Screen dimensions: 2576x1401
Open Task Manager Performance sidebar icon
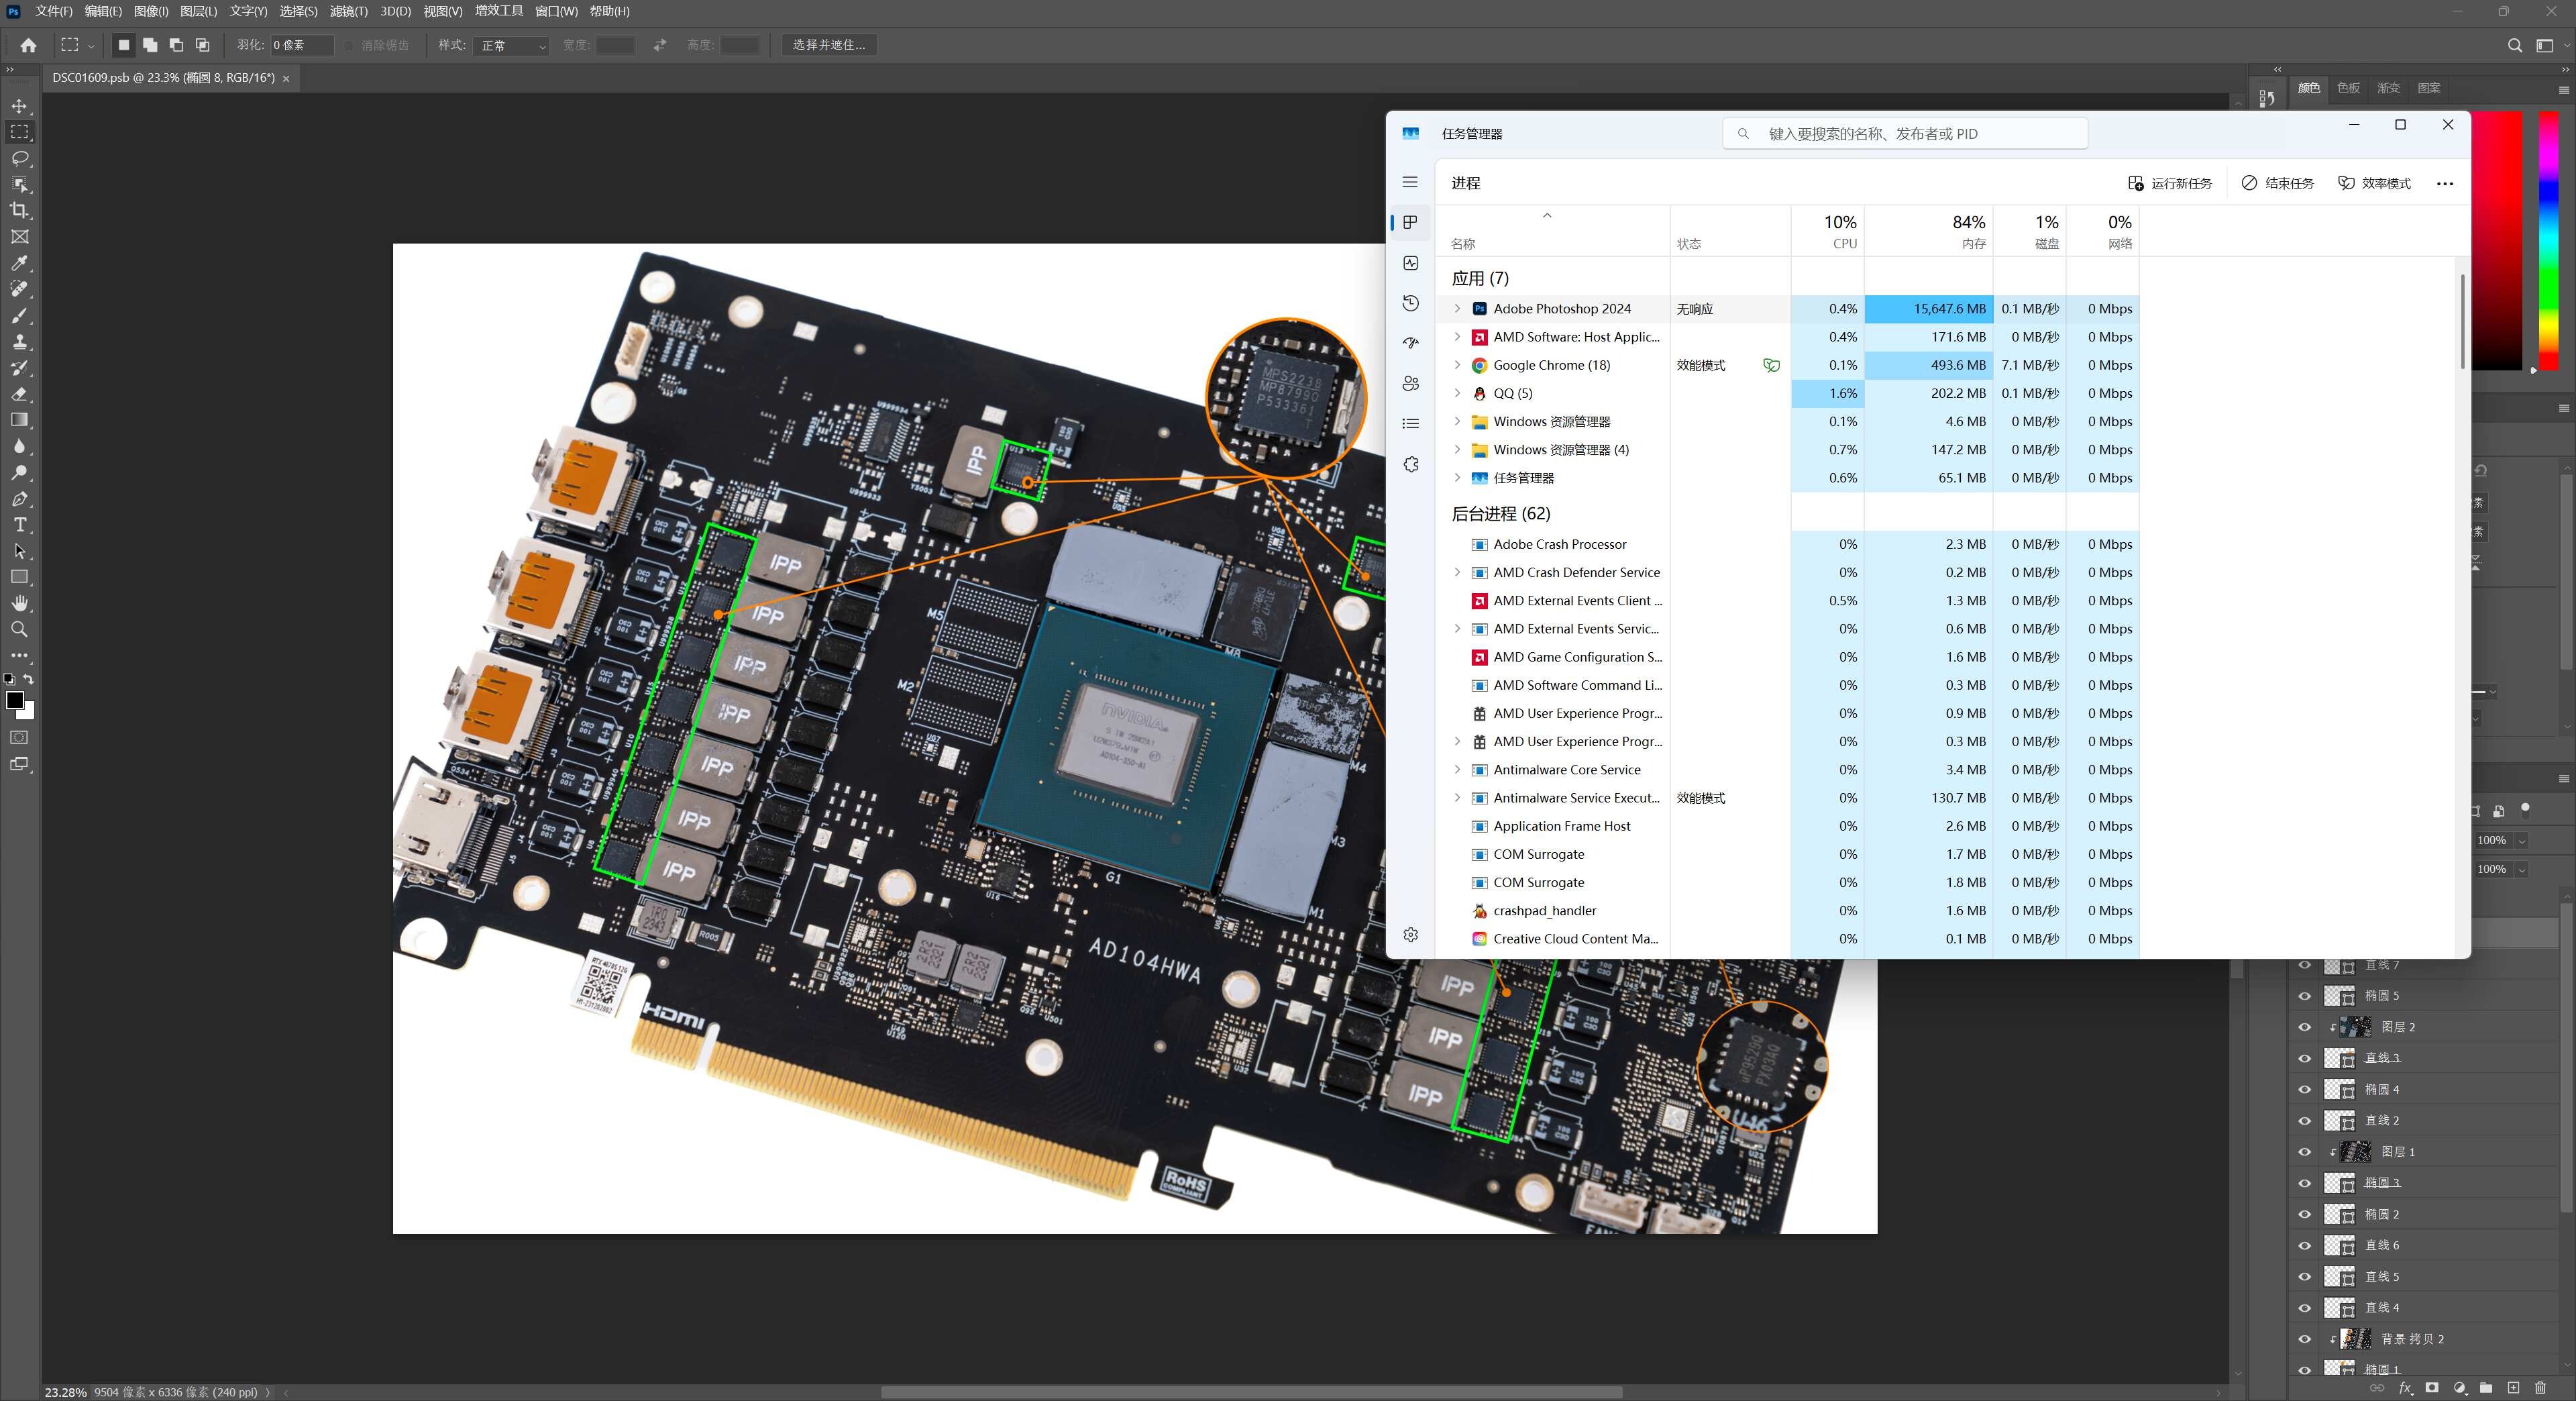1411,263
